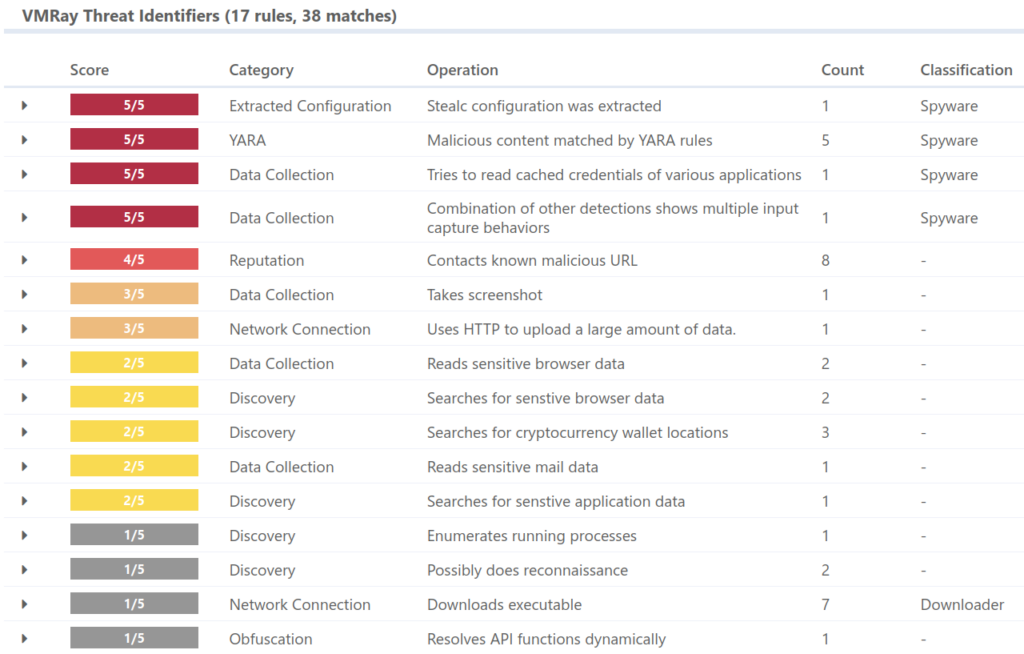The image size is (1024, 654).
Task: Click the 4/5 score badge for Reputation
Action: coord(134,259)
